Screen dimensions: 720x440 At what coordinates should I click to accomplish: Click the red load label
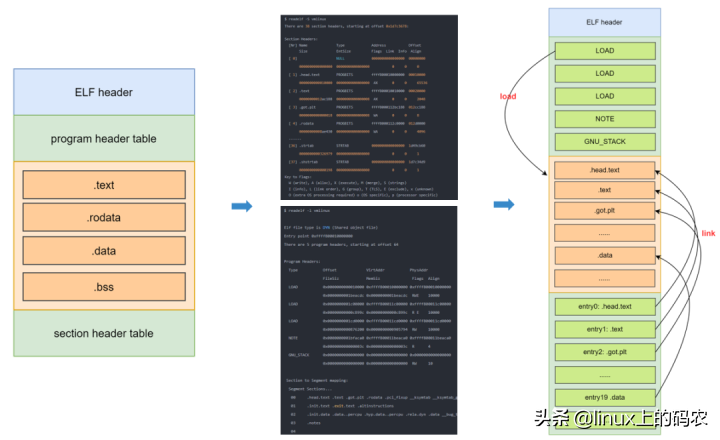point(508,96)
